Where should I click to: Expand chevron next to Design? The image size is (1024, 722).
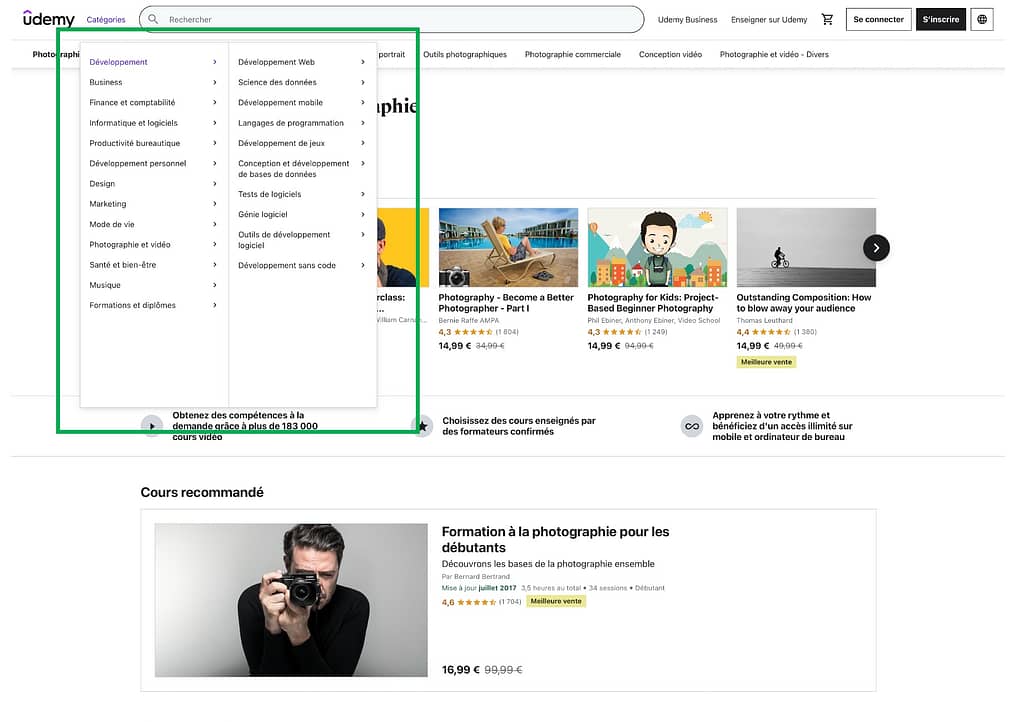tap(214, 183)
